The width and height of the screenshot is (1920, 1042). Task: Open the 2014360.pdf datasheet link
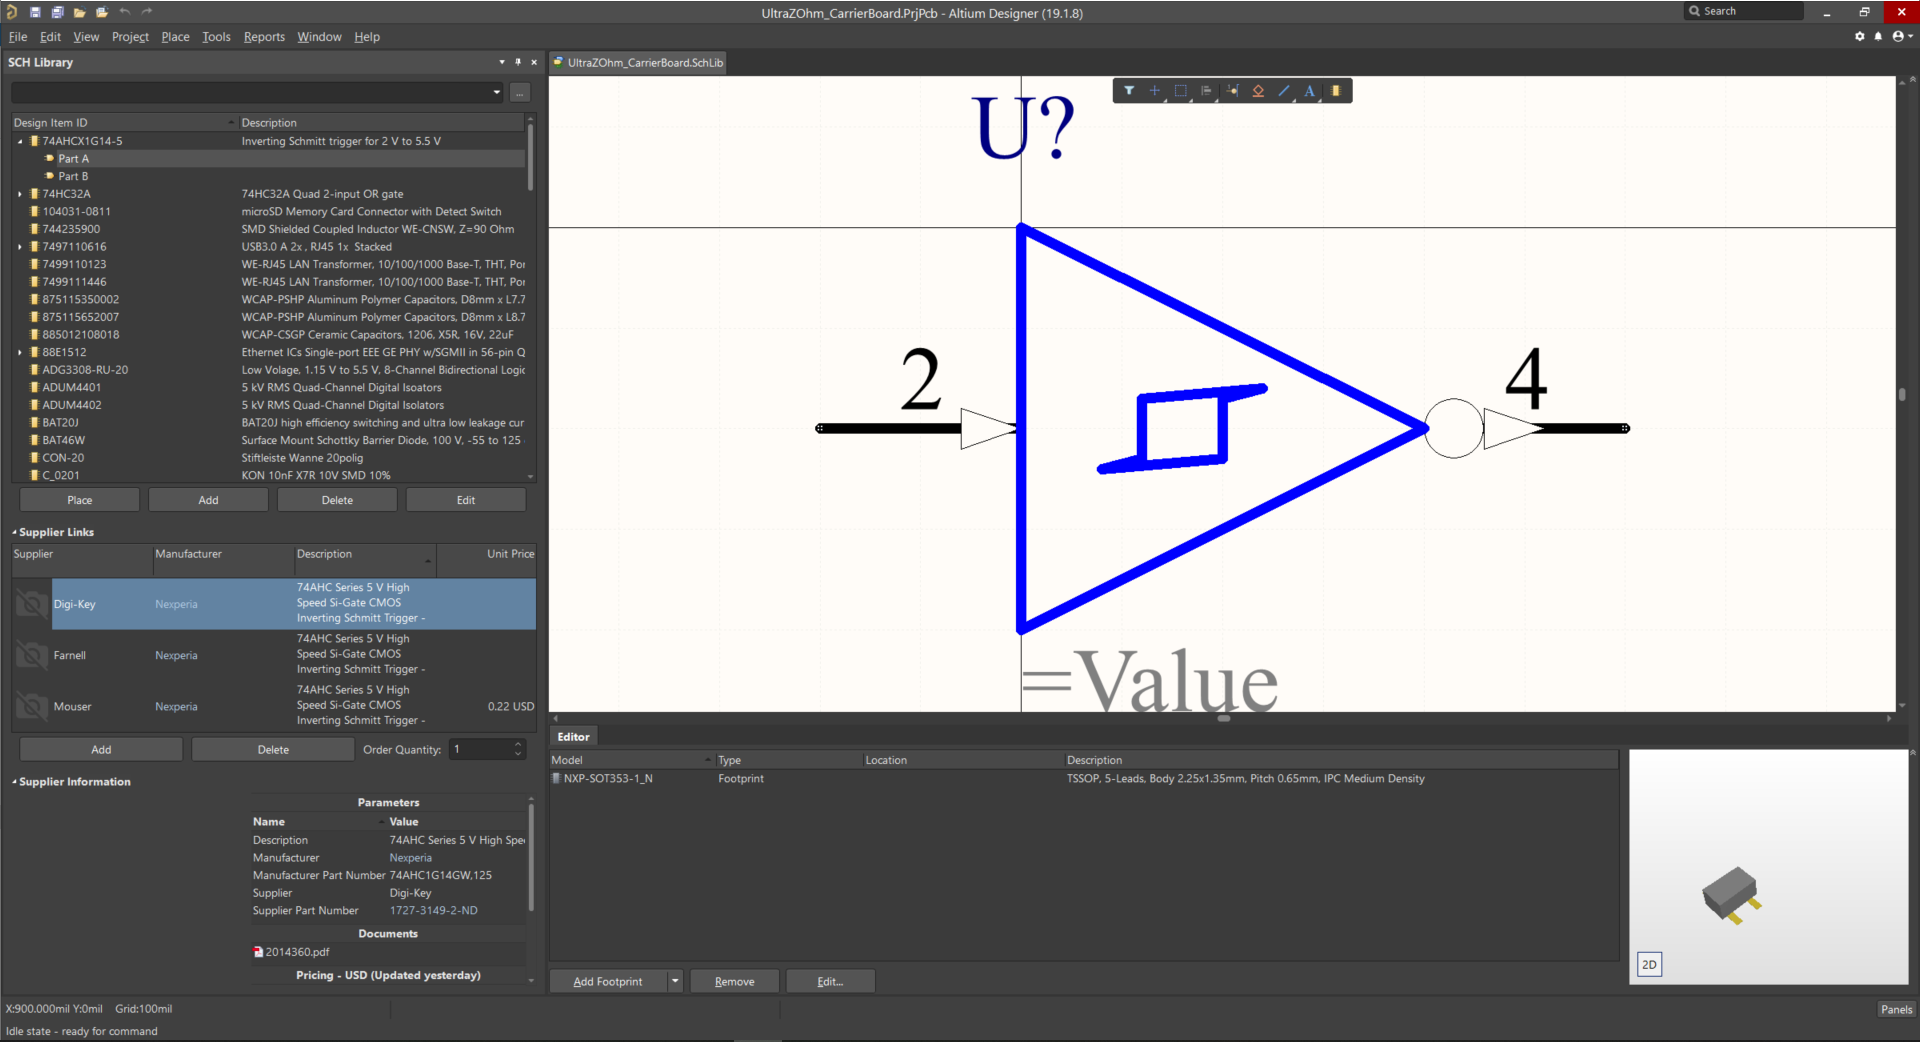[296, 952]
